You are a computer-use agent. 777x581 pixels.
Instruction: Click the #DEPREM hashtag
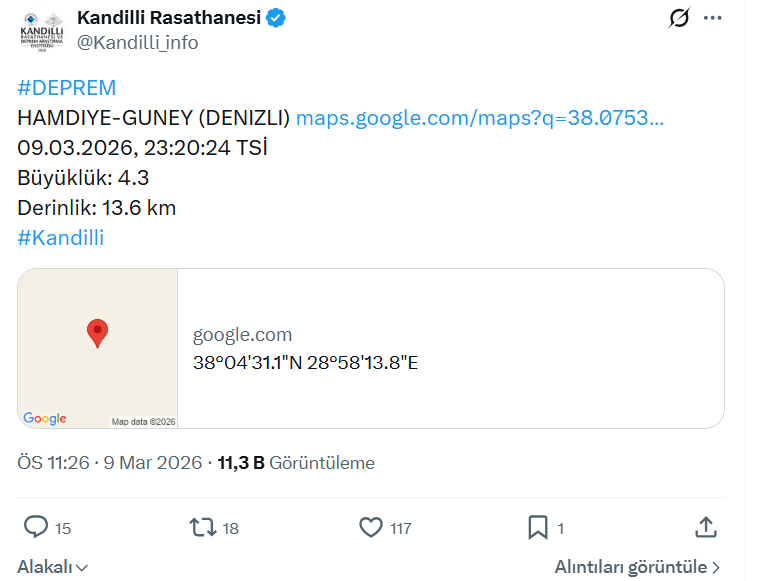point(66,88)
